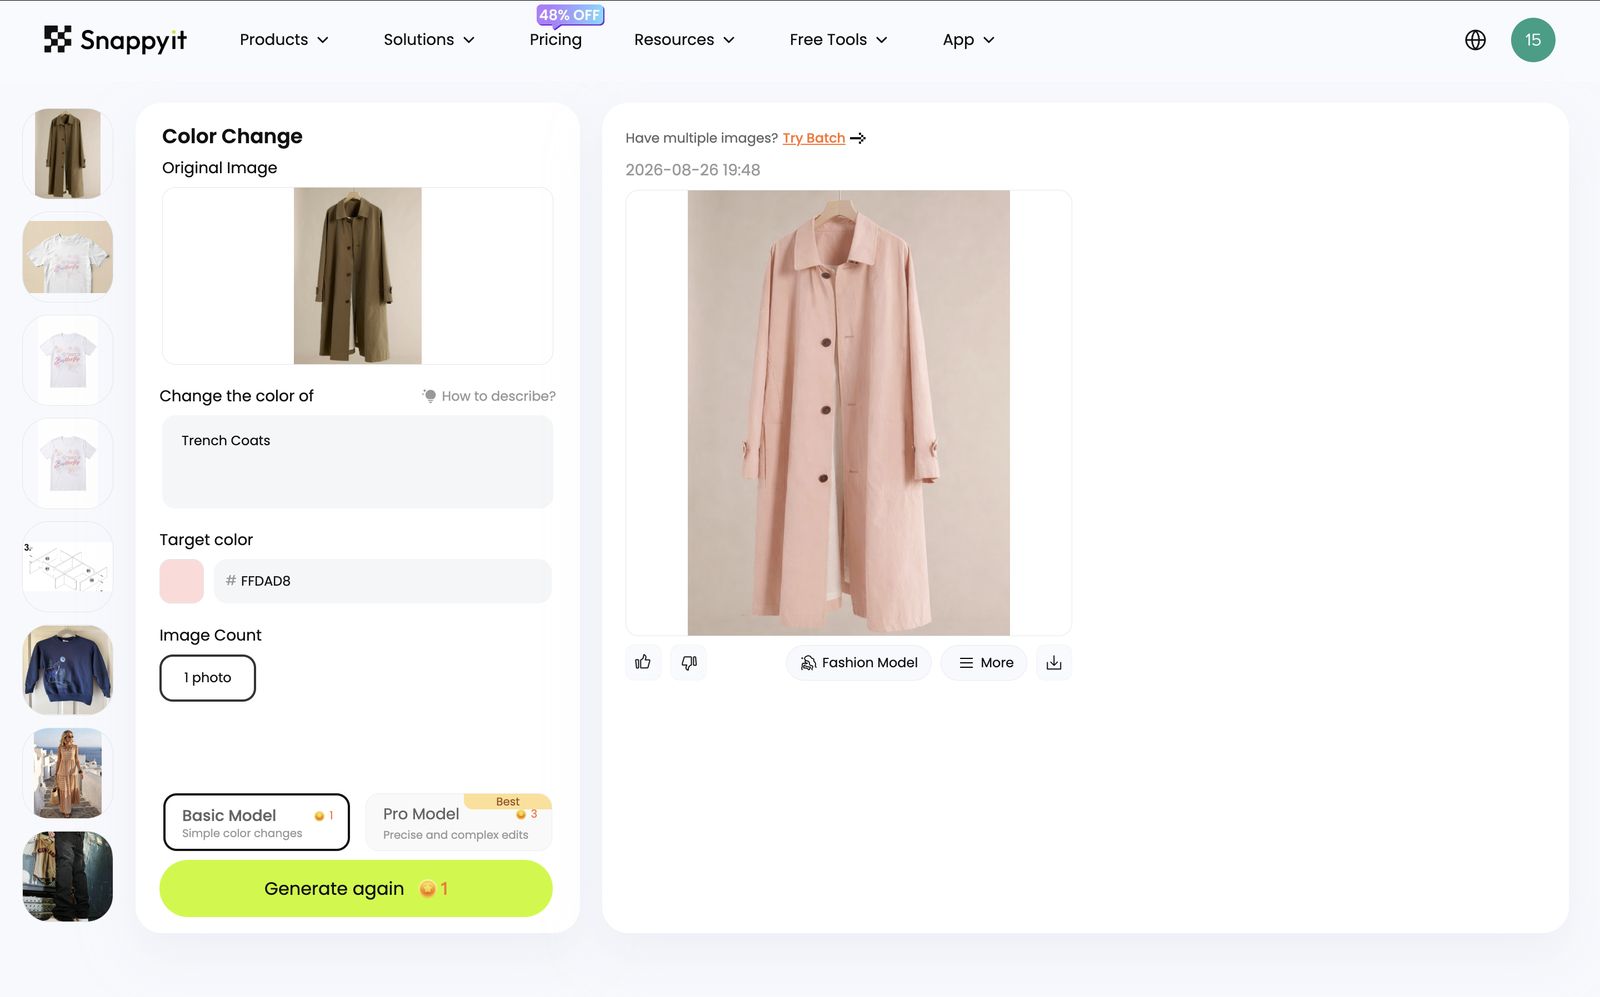Select the dark pants street thumbnail
This screenshot has width=1600, height=997.
pos(68,876)
